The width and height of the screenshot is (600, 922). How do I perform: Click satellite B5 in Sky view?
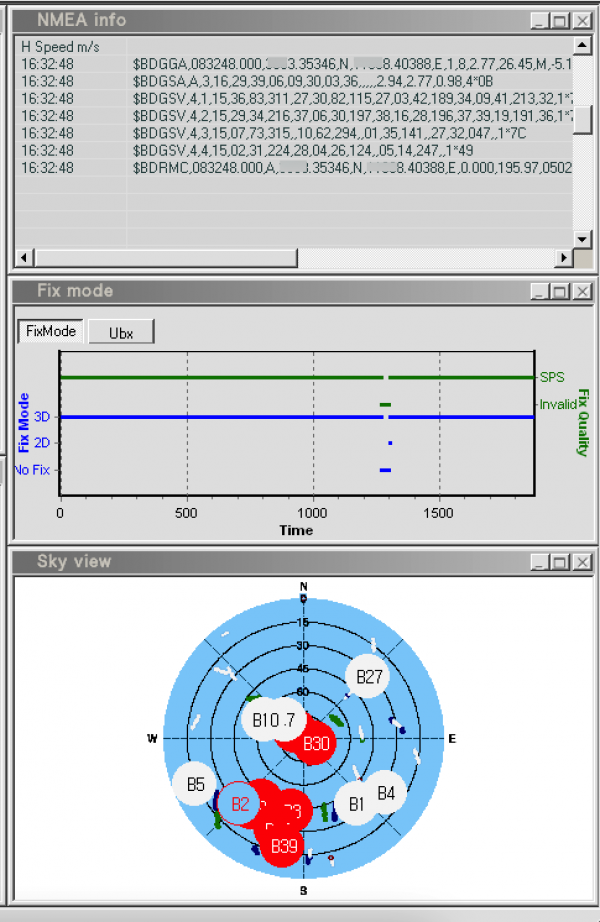point(196,784)
